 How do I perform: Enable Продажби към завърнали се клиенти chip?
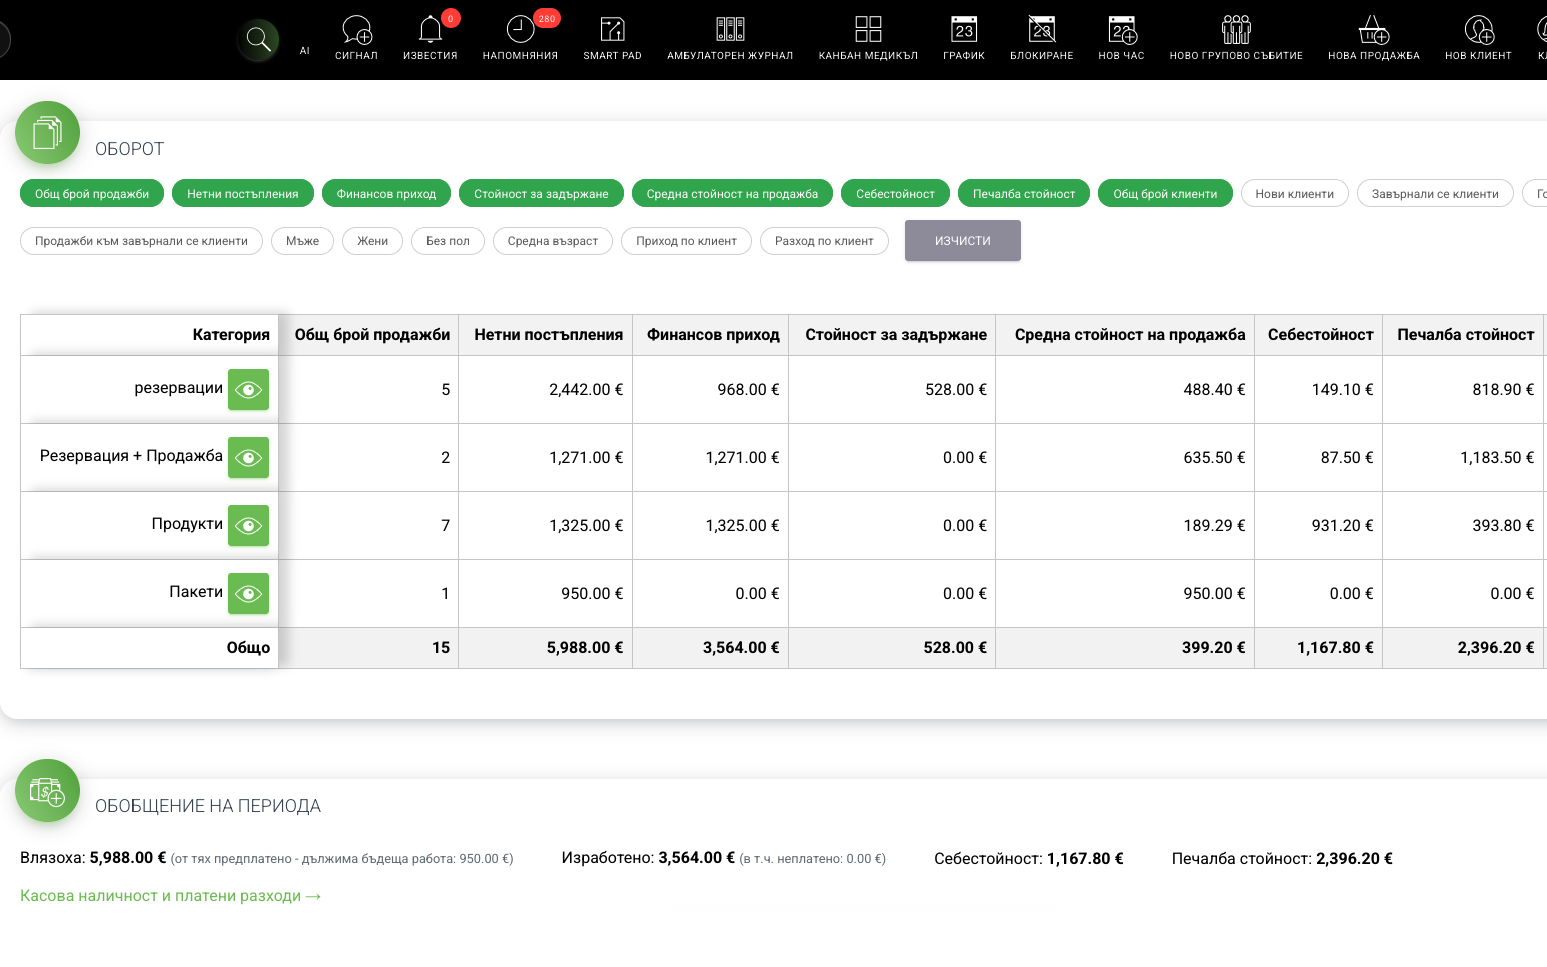point(141,241)
